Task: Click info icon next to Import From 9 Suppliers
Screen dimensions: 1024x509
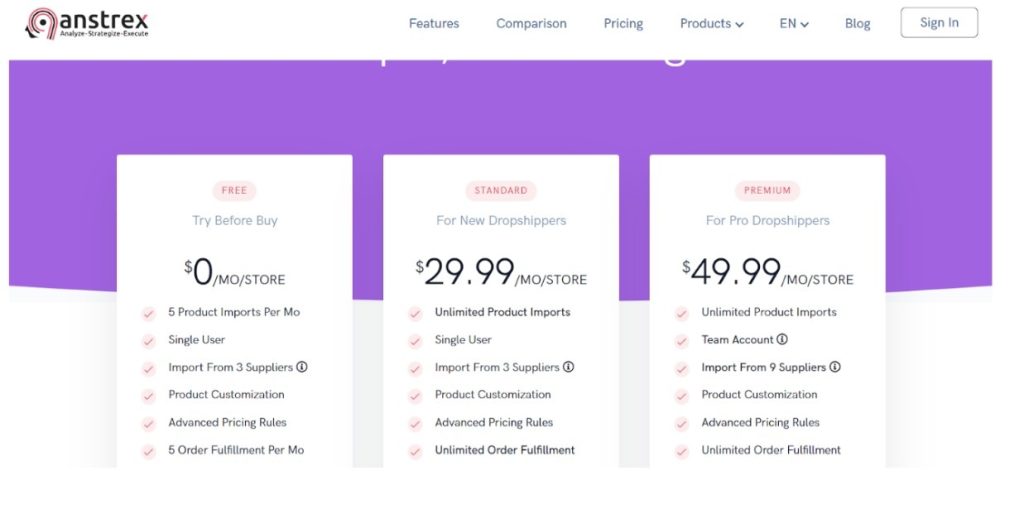Action: tap(835, 367)
